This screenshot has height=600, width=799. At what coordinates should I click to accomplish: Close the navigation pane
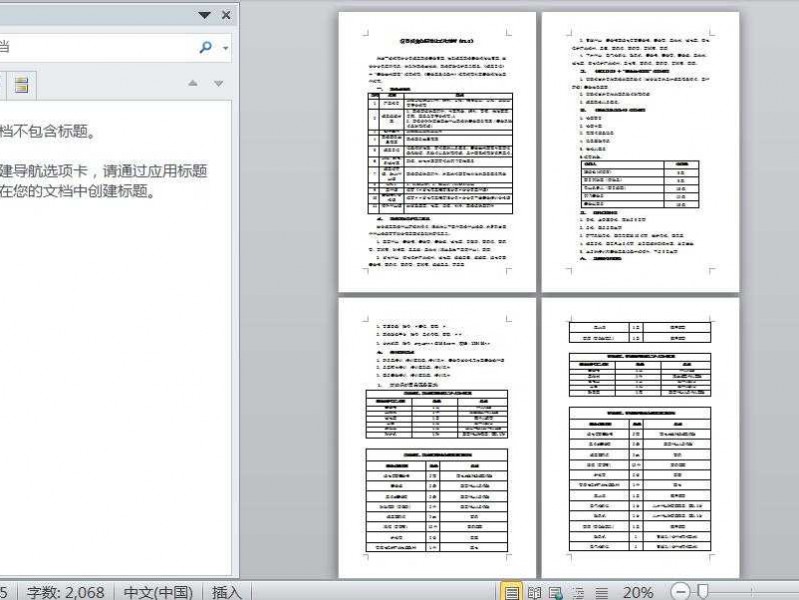226,15
